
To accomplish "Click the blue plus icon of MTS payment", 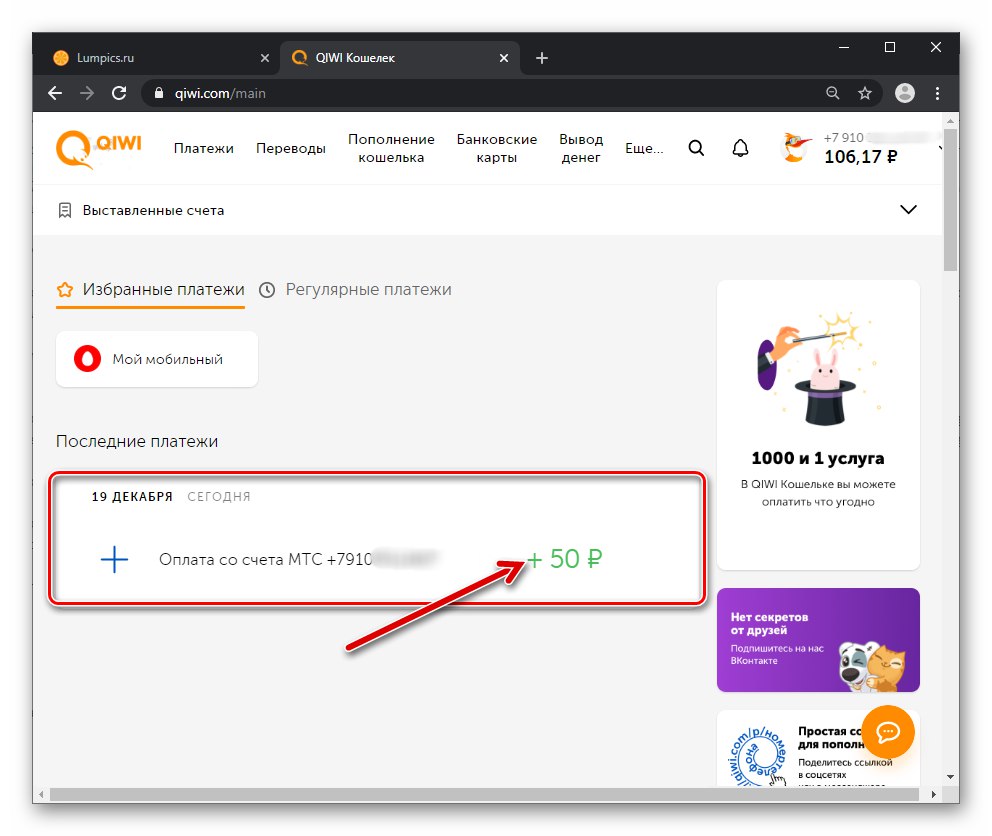I will point(115,559).
